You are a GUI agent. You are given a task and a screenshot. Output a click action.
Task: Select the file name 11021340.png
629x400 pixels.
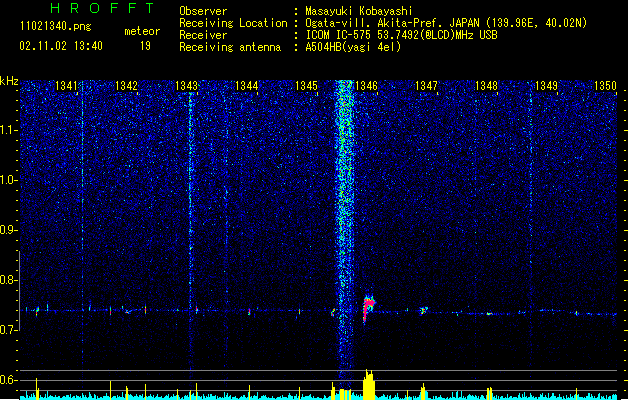(x=55, y=26)
